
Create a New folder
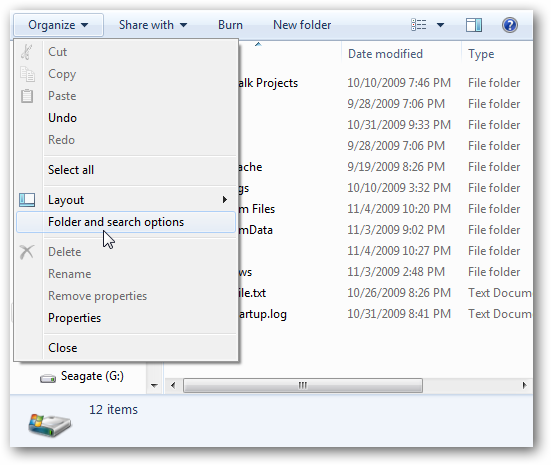click(x=302, y=25)
